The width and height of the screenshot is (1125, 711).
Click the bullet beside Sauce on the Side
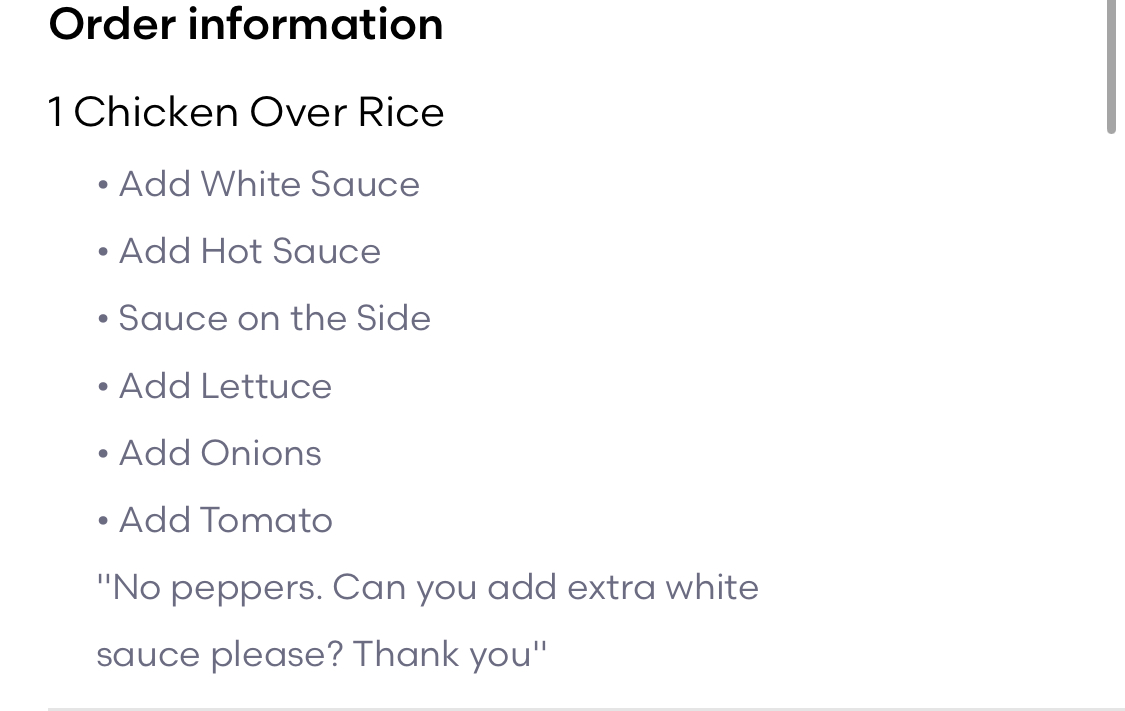coord(103,319)
